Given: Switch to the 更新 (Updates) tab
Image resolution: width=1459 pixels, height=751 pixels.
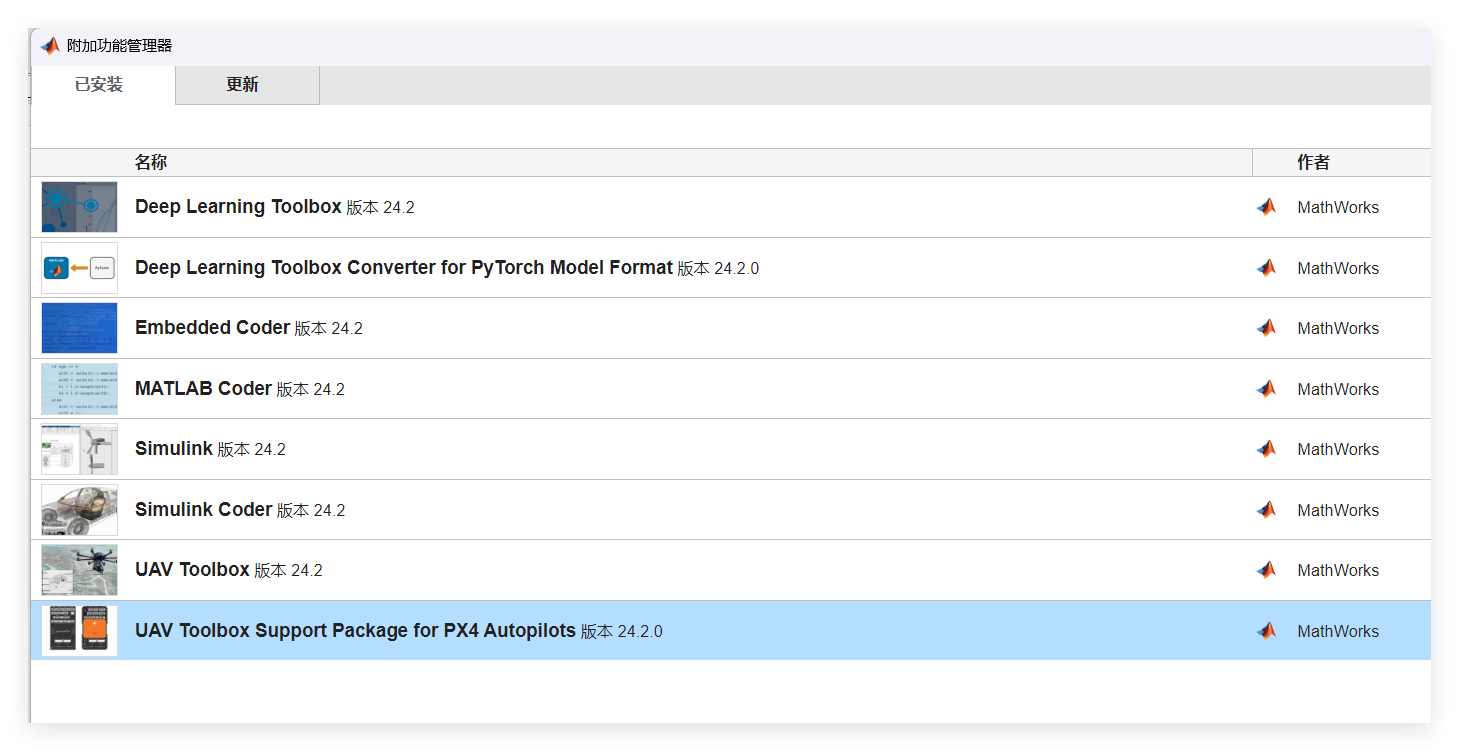Looking at the screenshot, I should coord(243,85).
